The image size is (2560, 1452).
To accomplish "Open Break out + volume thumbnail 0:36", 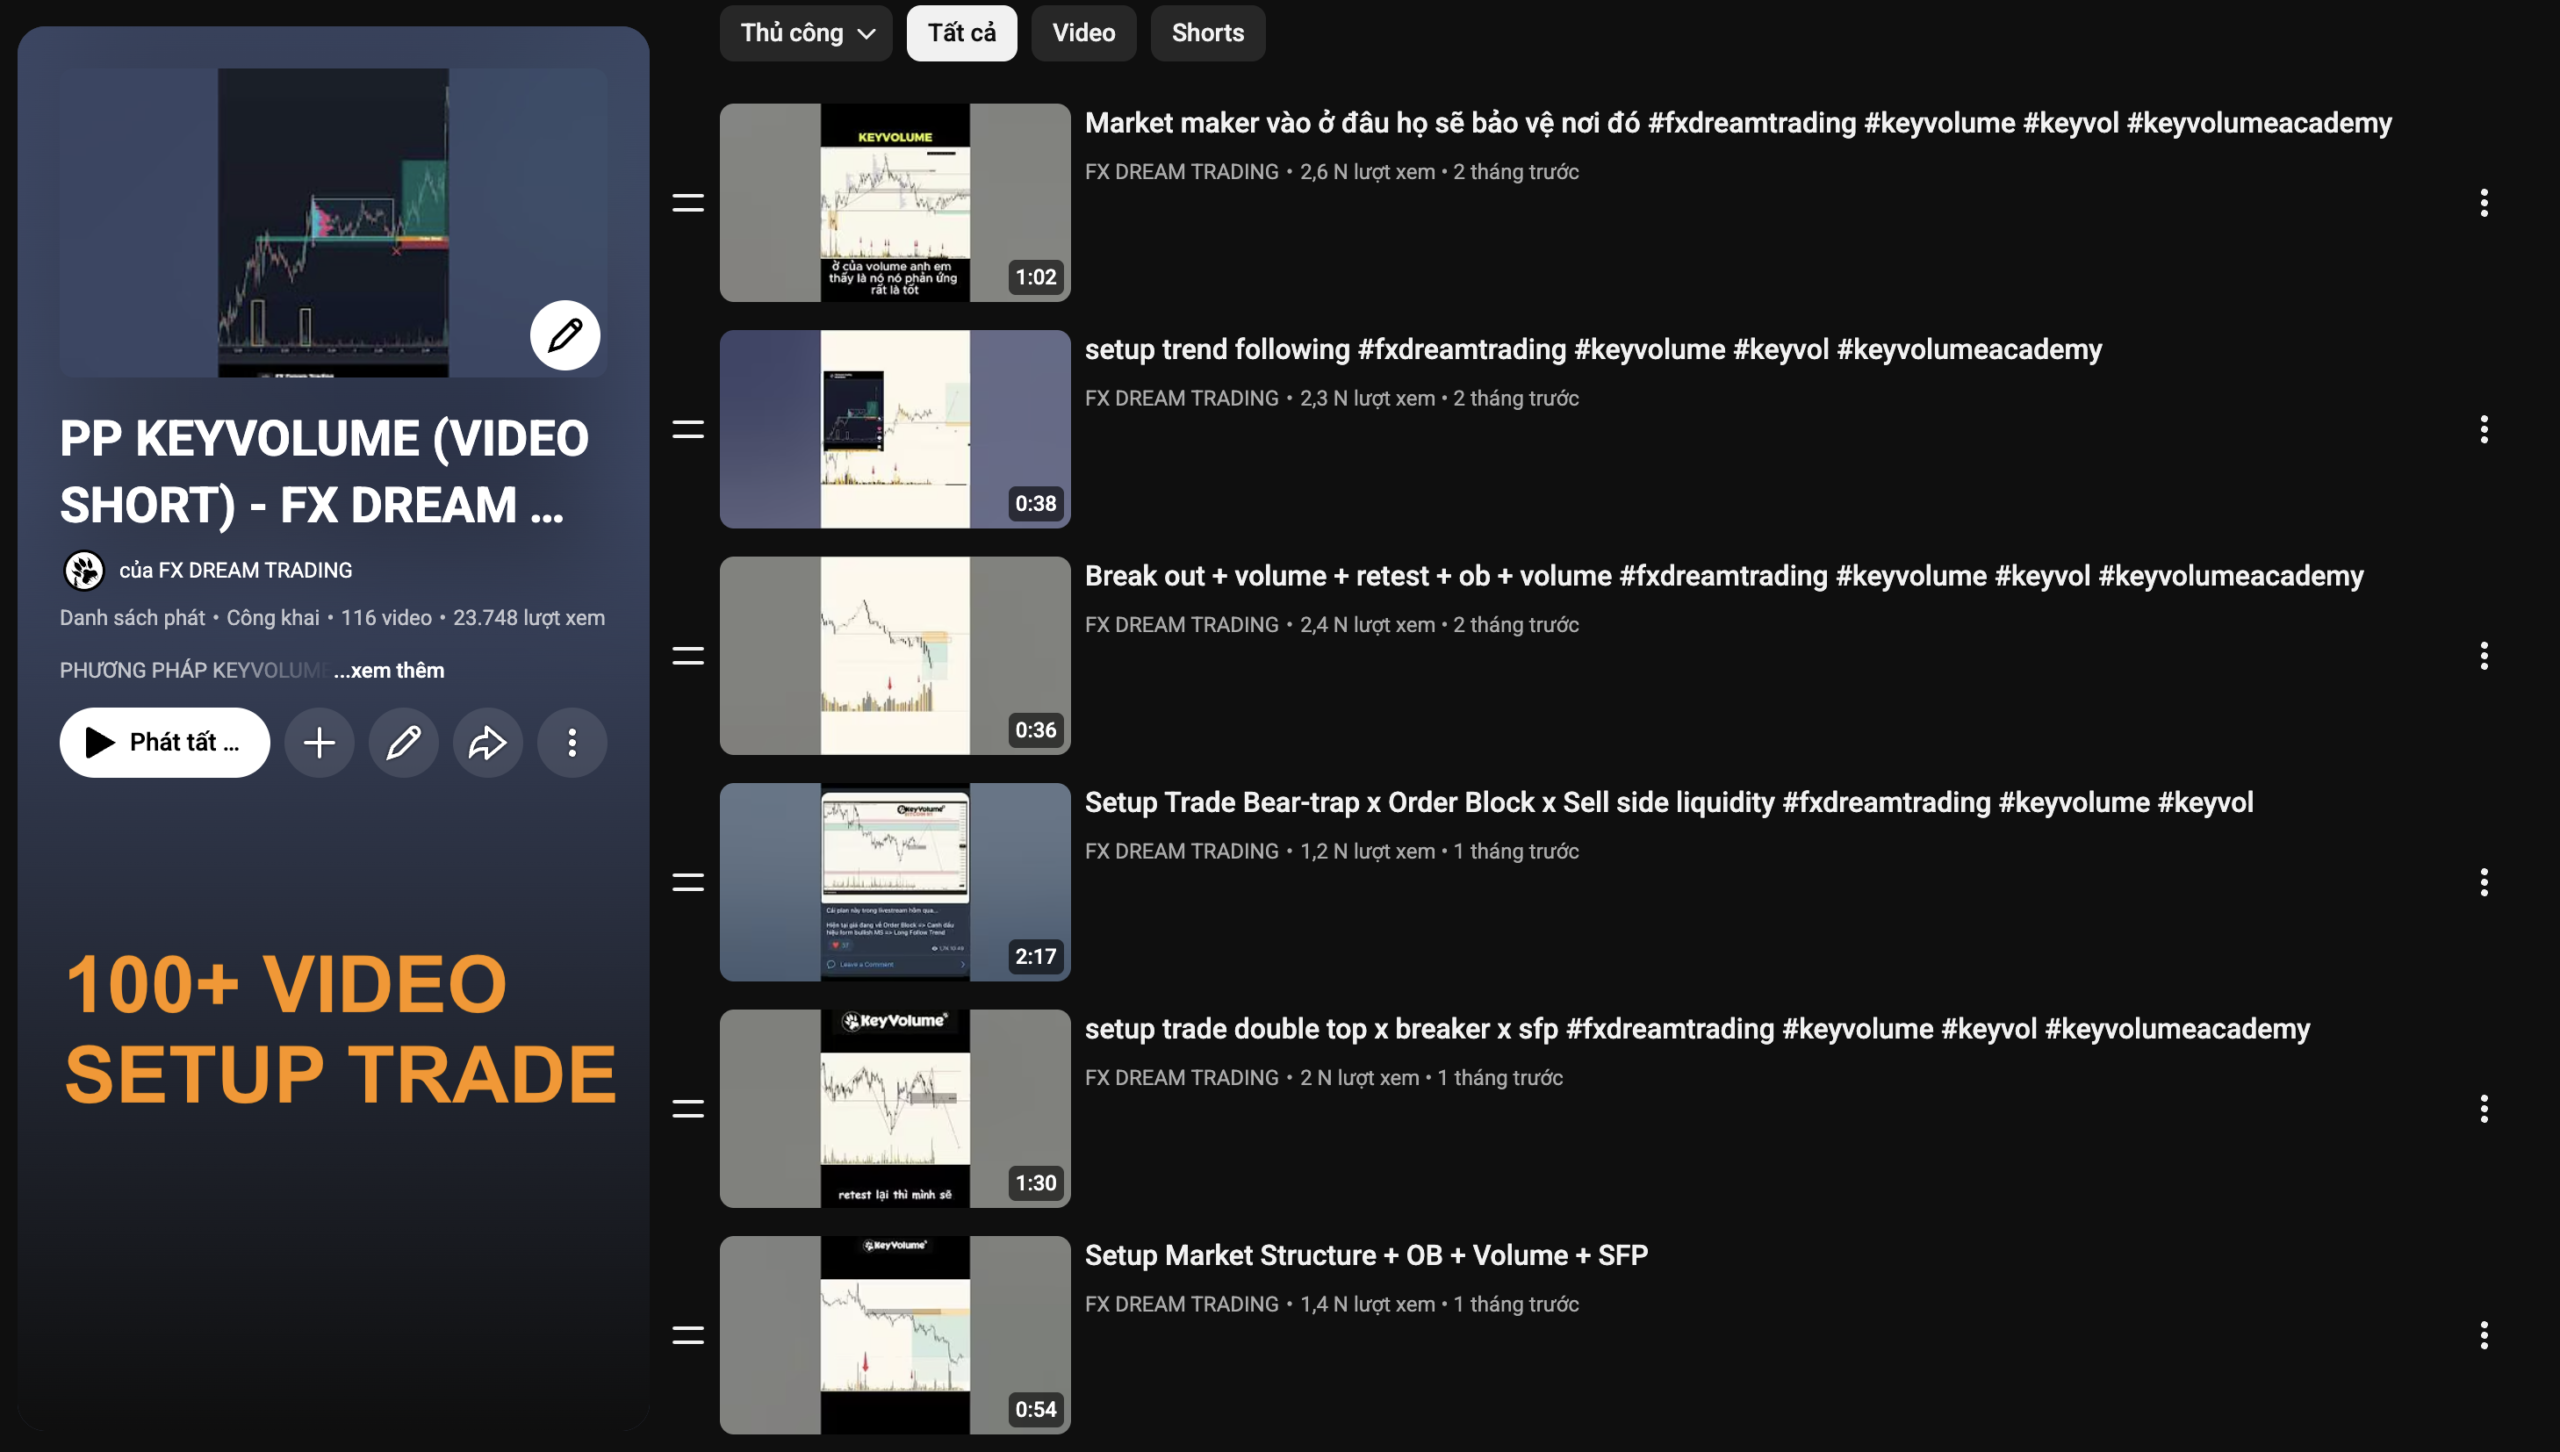I will click(895, 656).
